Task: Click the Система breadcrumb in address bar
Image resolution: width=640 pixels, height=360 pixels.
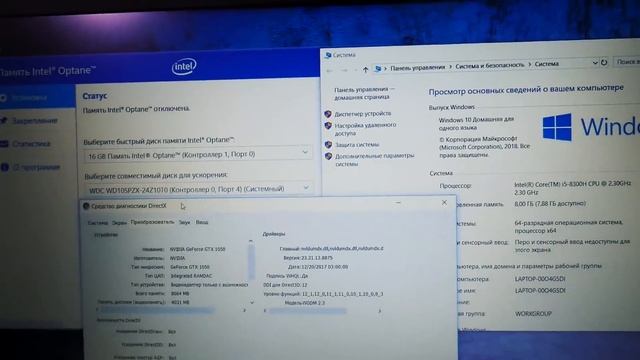Action: point(547,64)
